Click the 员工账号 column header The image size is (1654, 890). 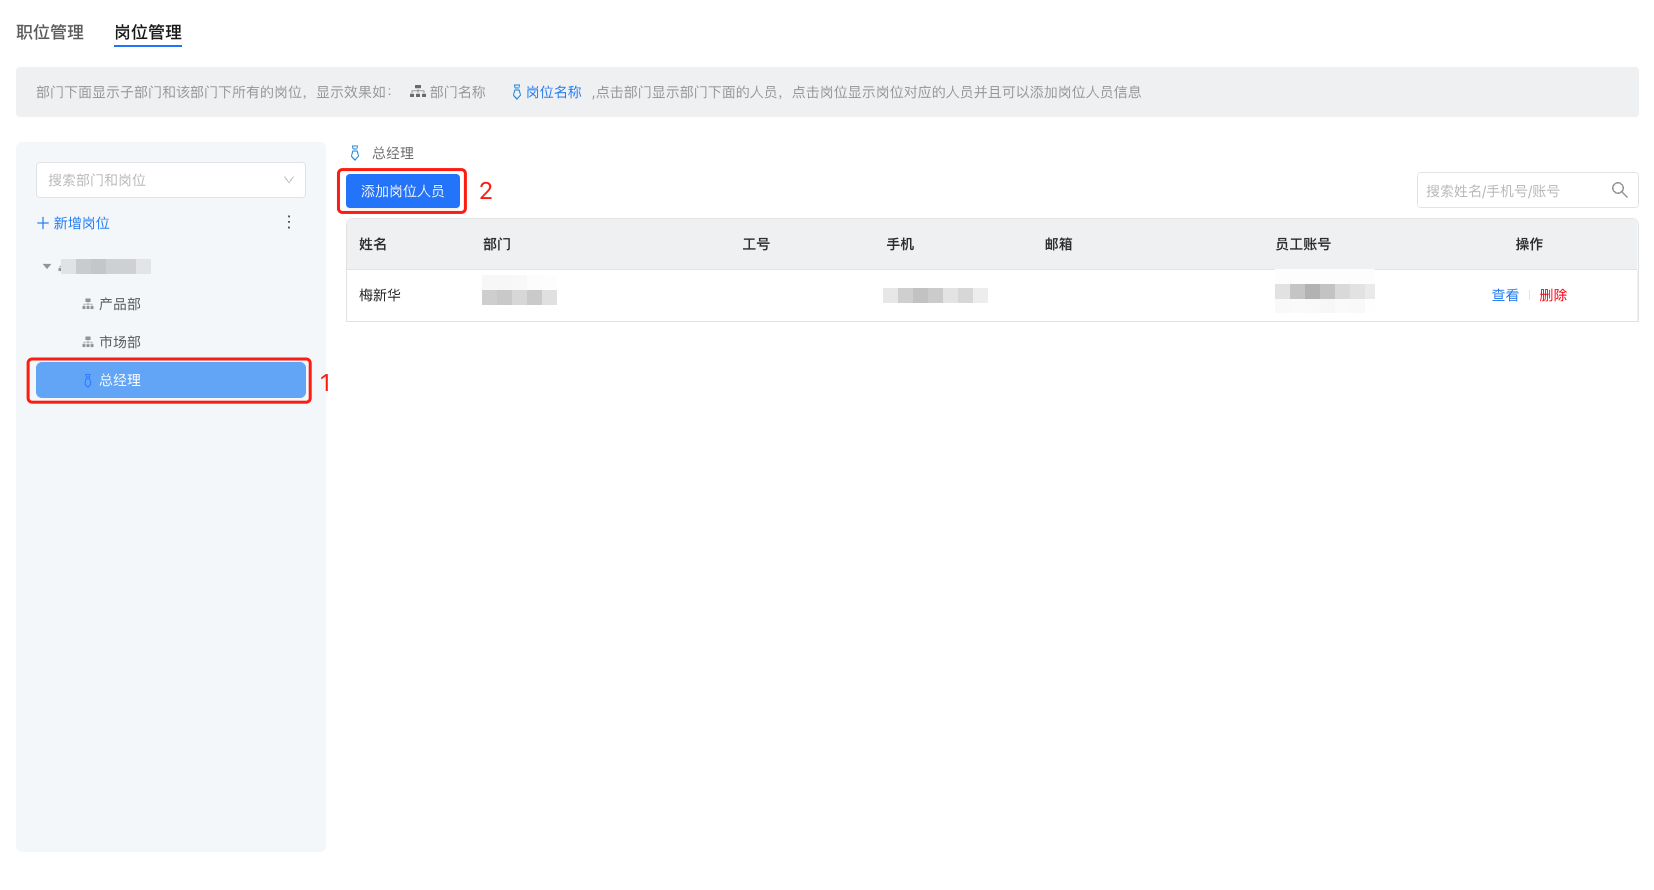1303,244
